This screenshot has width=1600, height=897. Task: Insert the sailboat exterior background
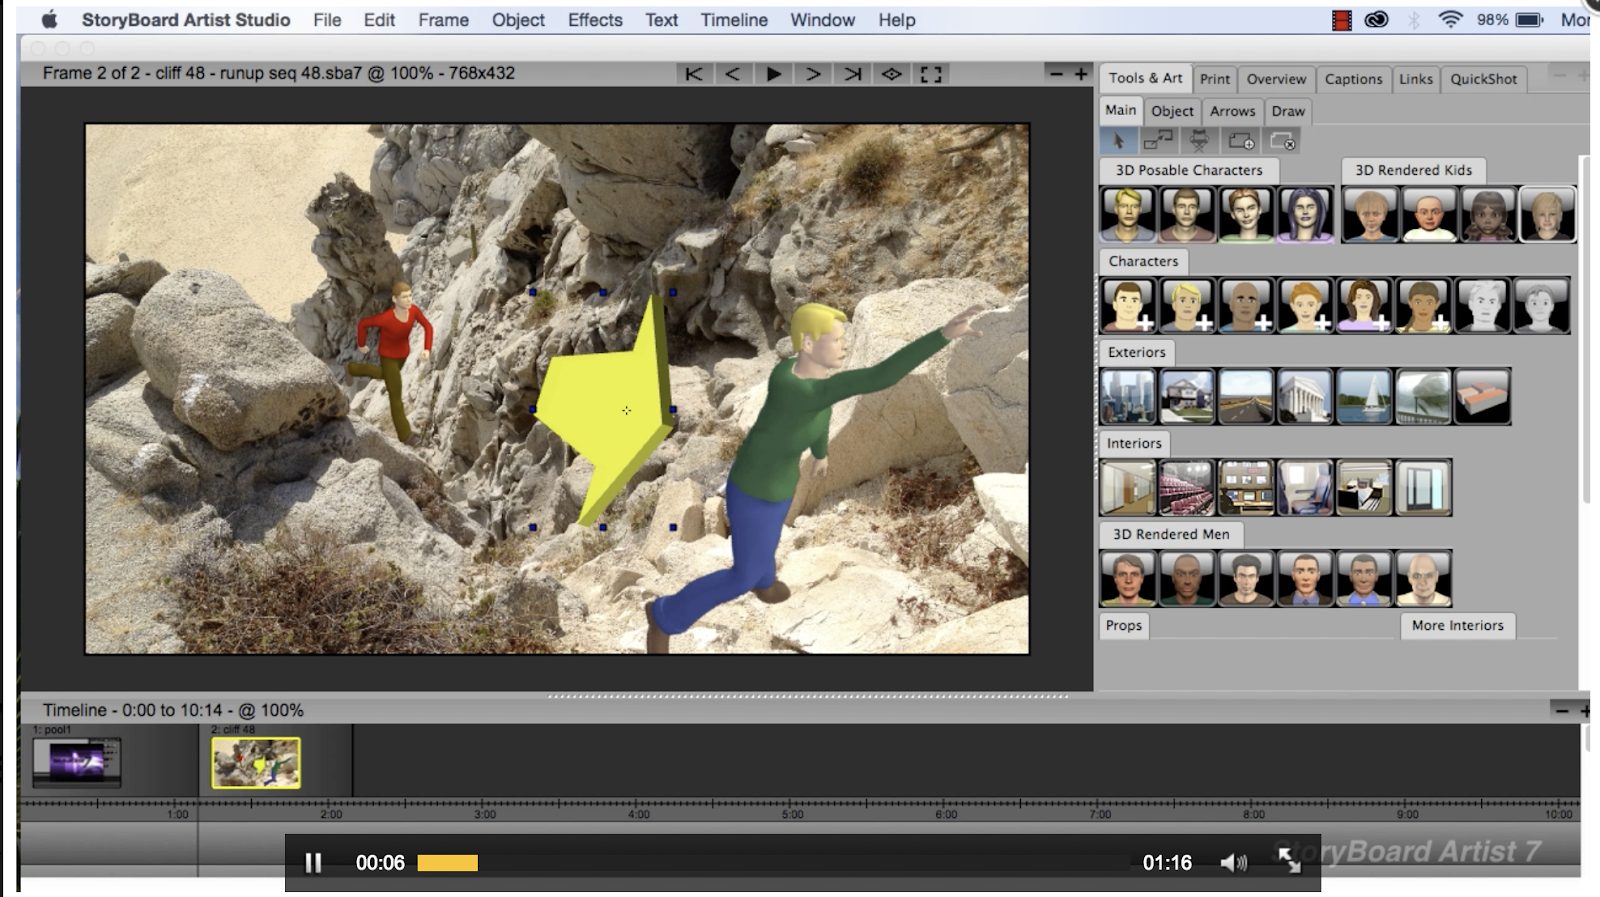(1363, 396)
